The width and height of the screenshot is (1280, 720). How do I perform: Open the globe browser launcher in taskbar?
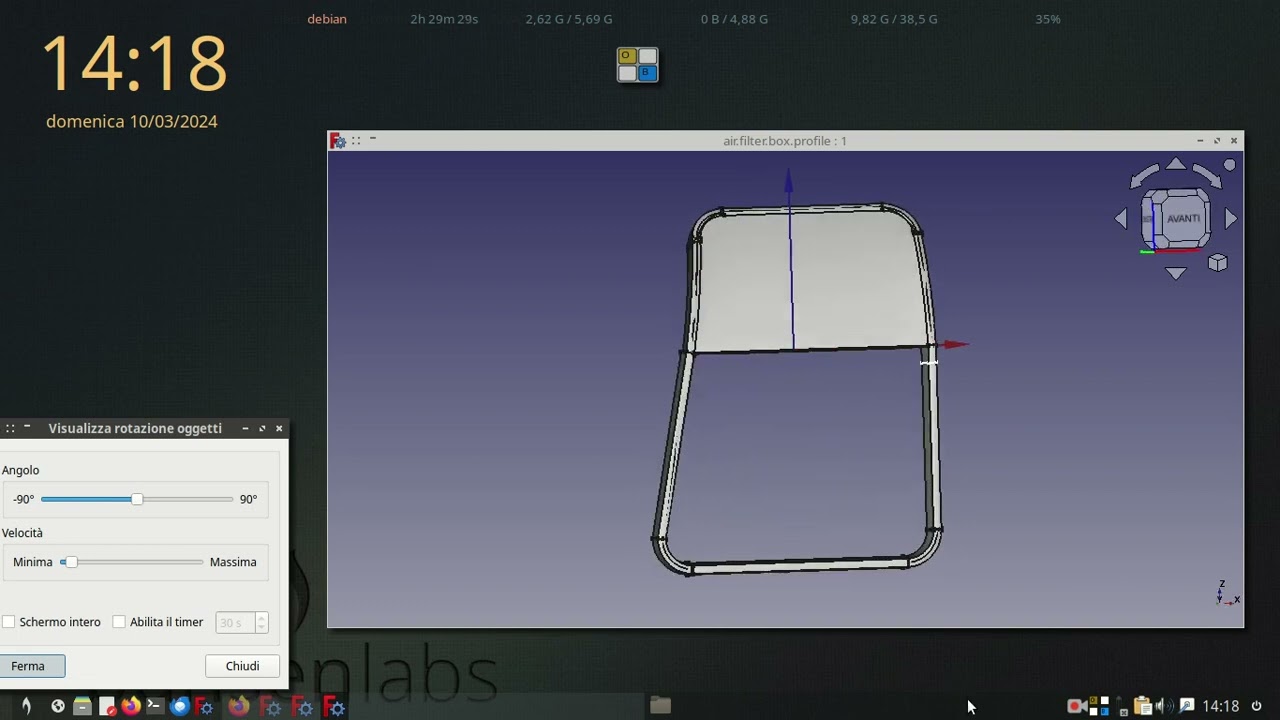(x=58, y=706)
